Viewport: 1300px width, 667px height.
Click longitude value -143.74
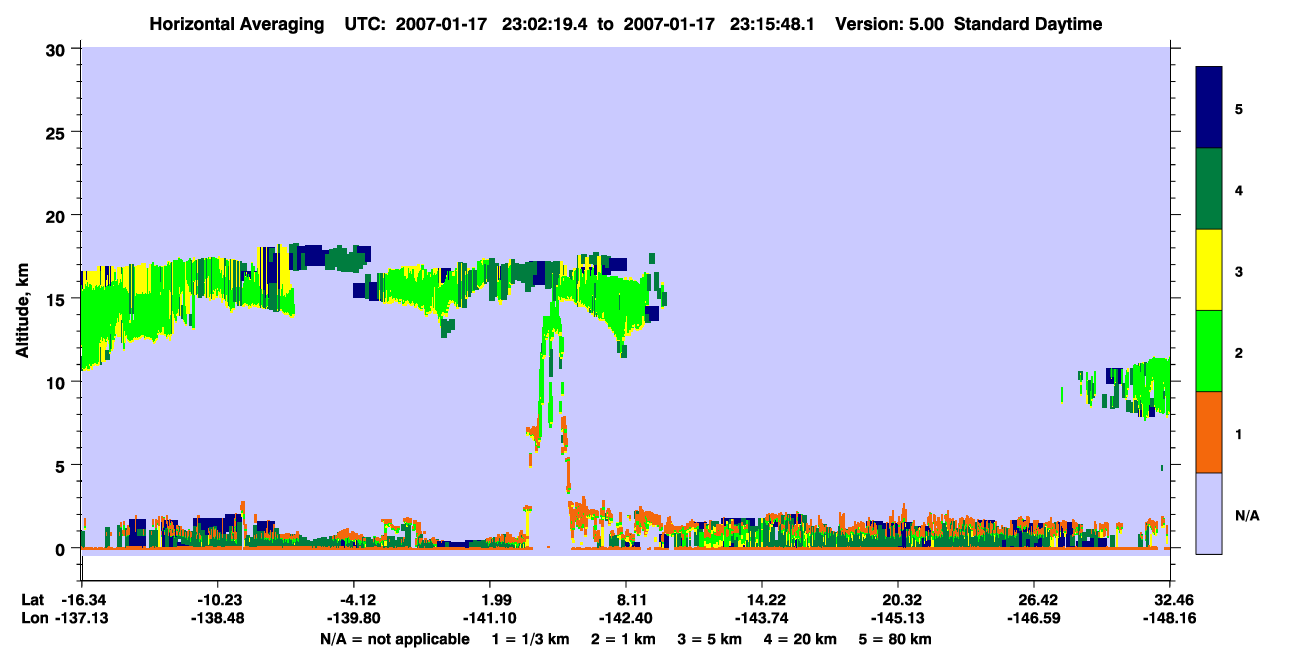coord(762,619)
